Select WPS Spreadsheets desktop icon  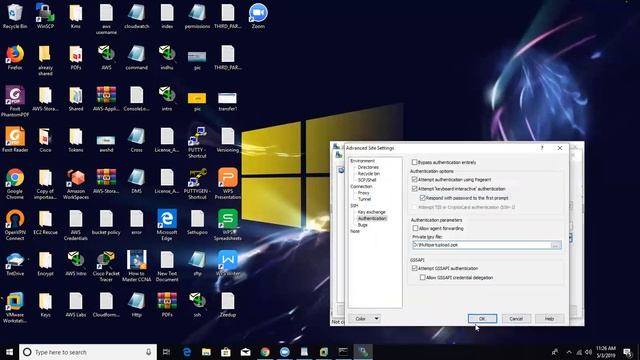click(228, 225)
